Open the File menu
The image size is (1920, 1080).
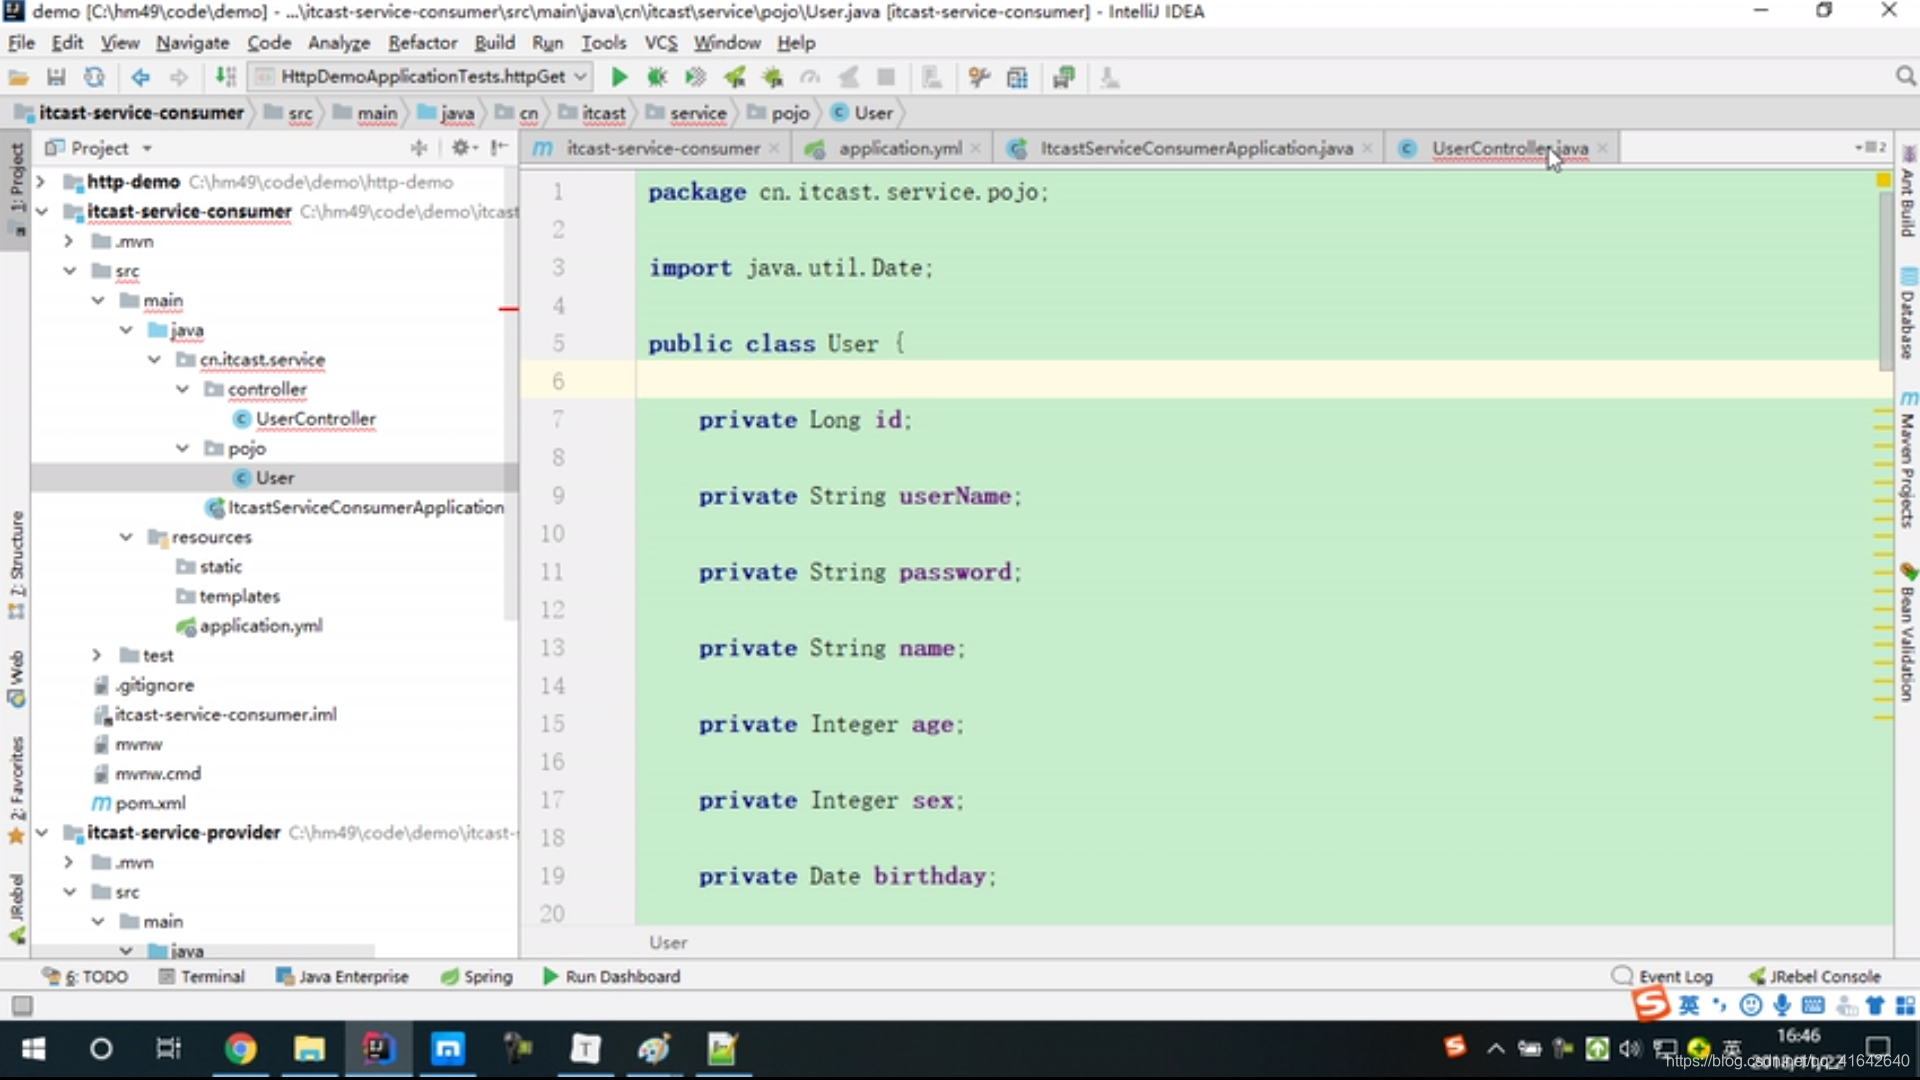click(21, 43)
